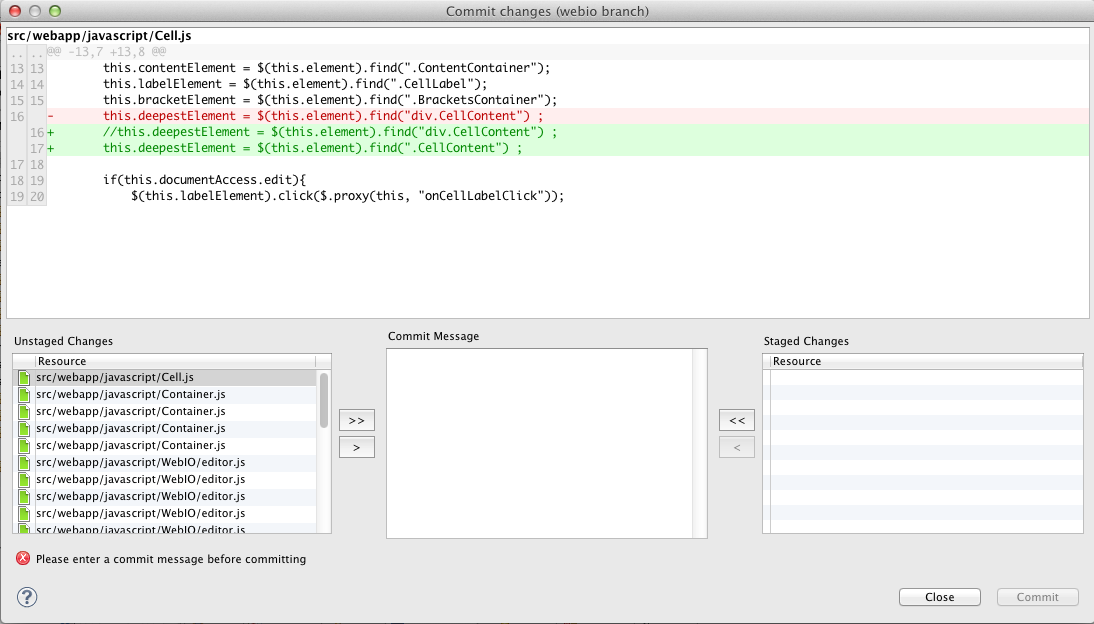Stage selected file with the > button
Viewport: 1094px width, 624px height.
[x=357, y=447]
